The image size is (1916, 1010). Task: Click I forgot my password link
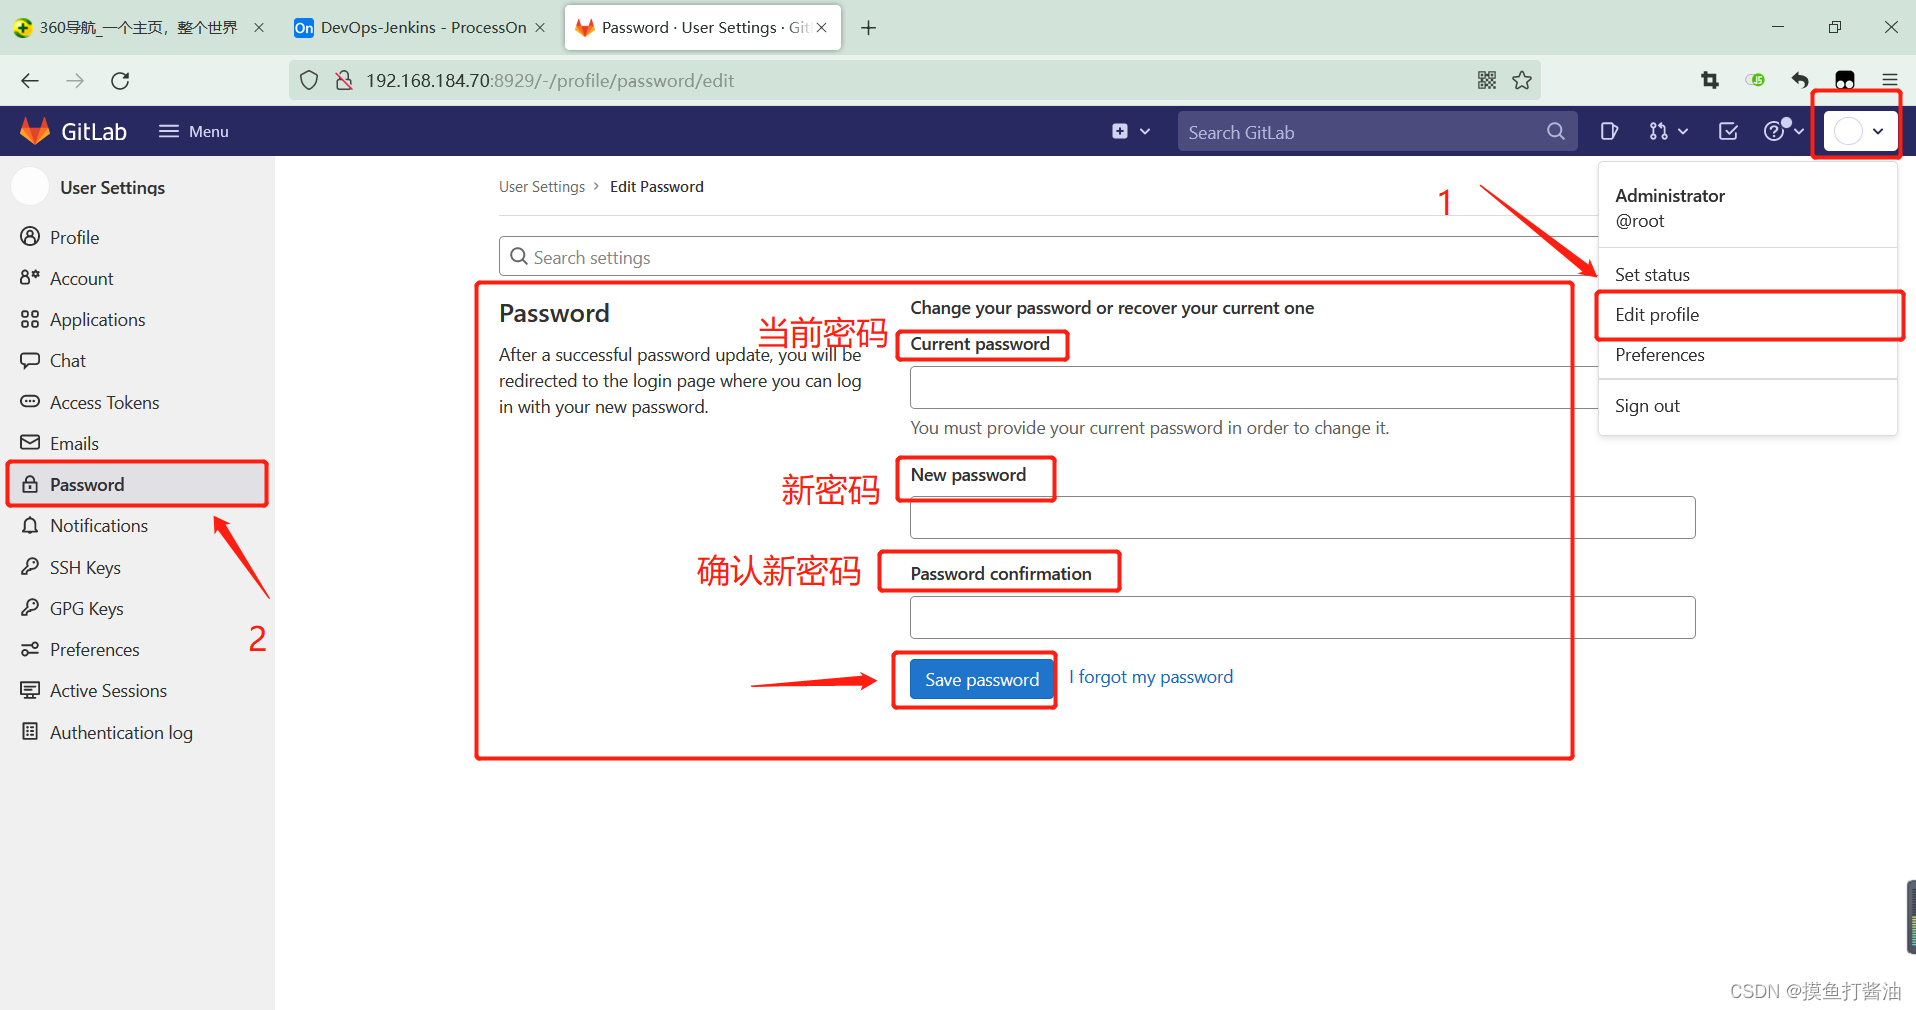[x=1151, y=677]
